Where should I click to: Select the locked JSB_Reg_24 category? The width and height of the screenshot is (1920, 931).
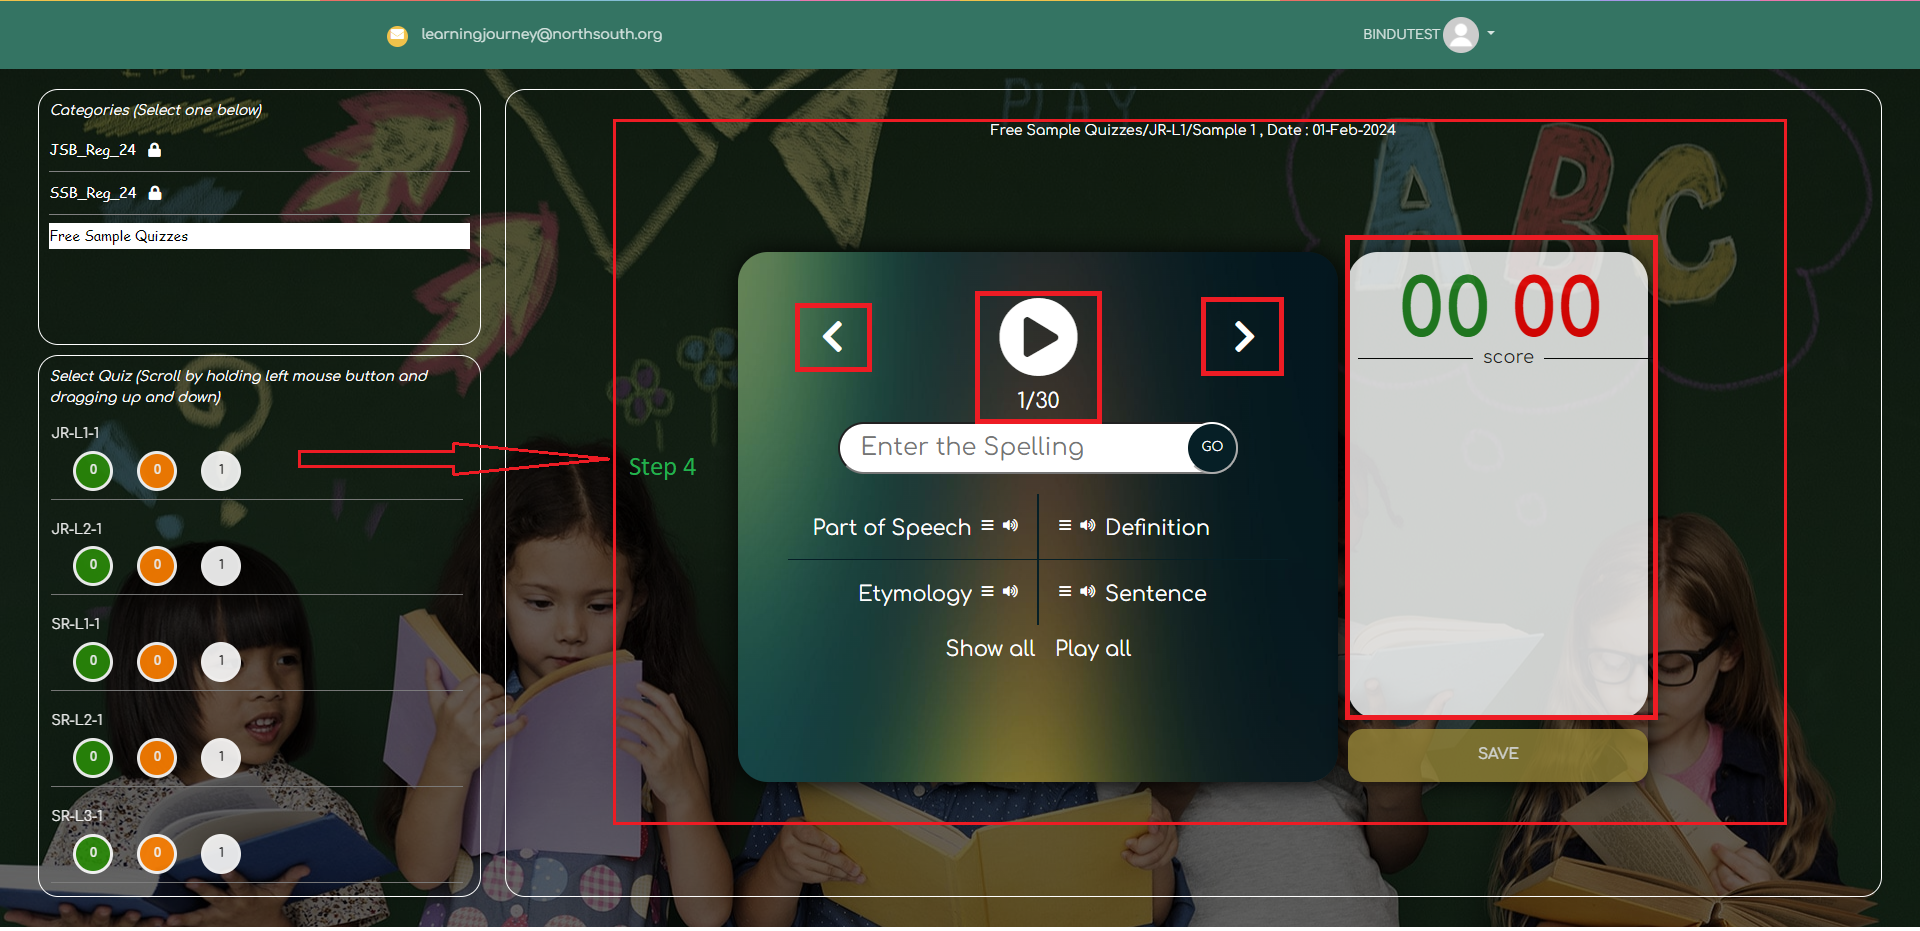93,150
